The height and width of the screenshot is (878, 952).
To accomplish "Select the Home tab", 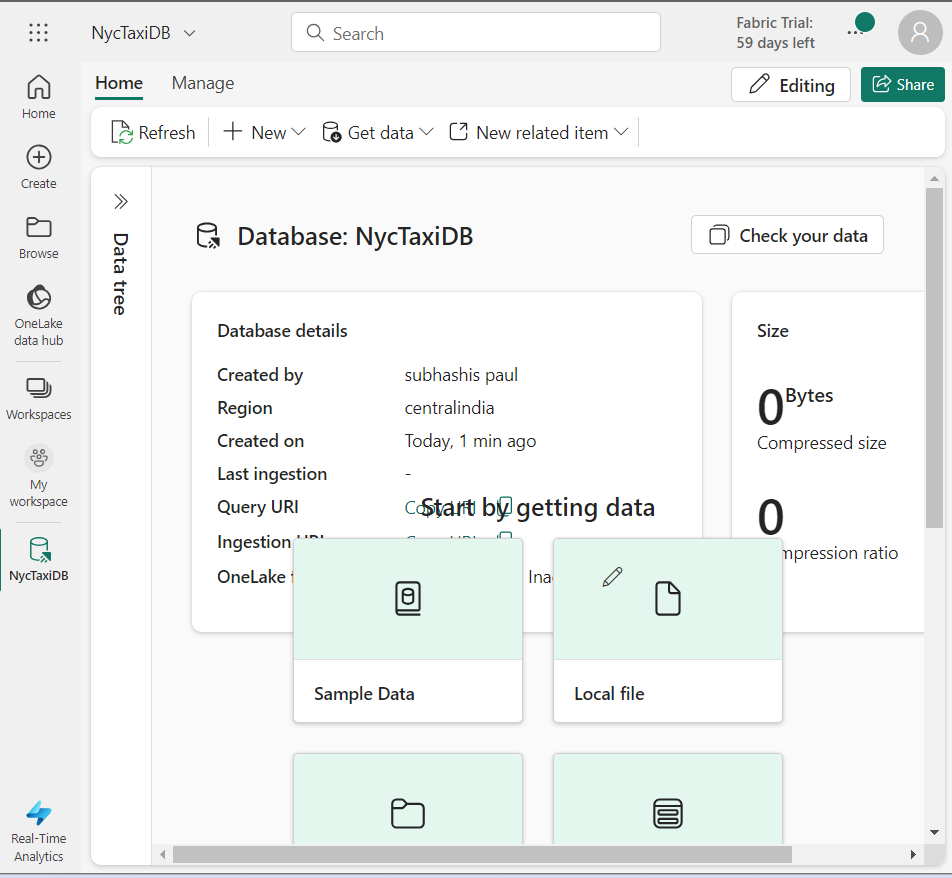I will [118, 83].
